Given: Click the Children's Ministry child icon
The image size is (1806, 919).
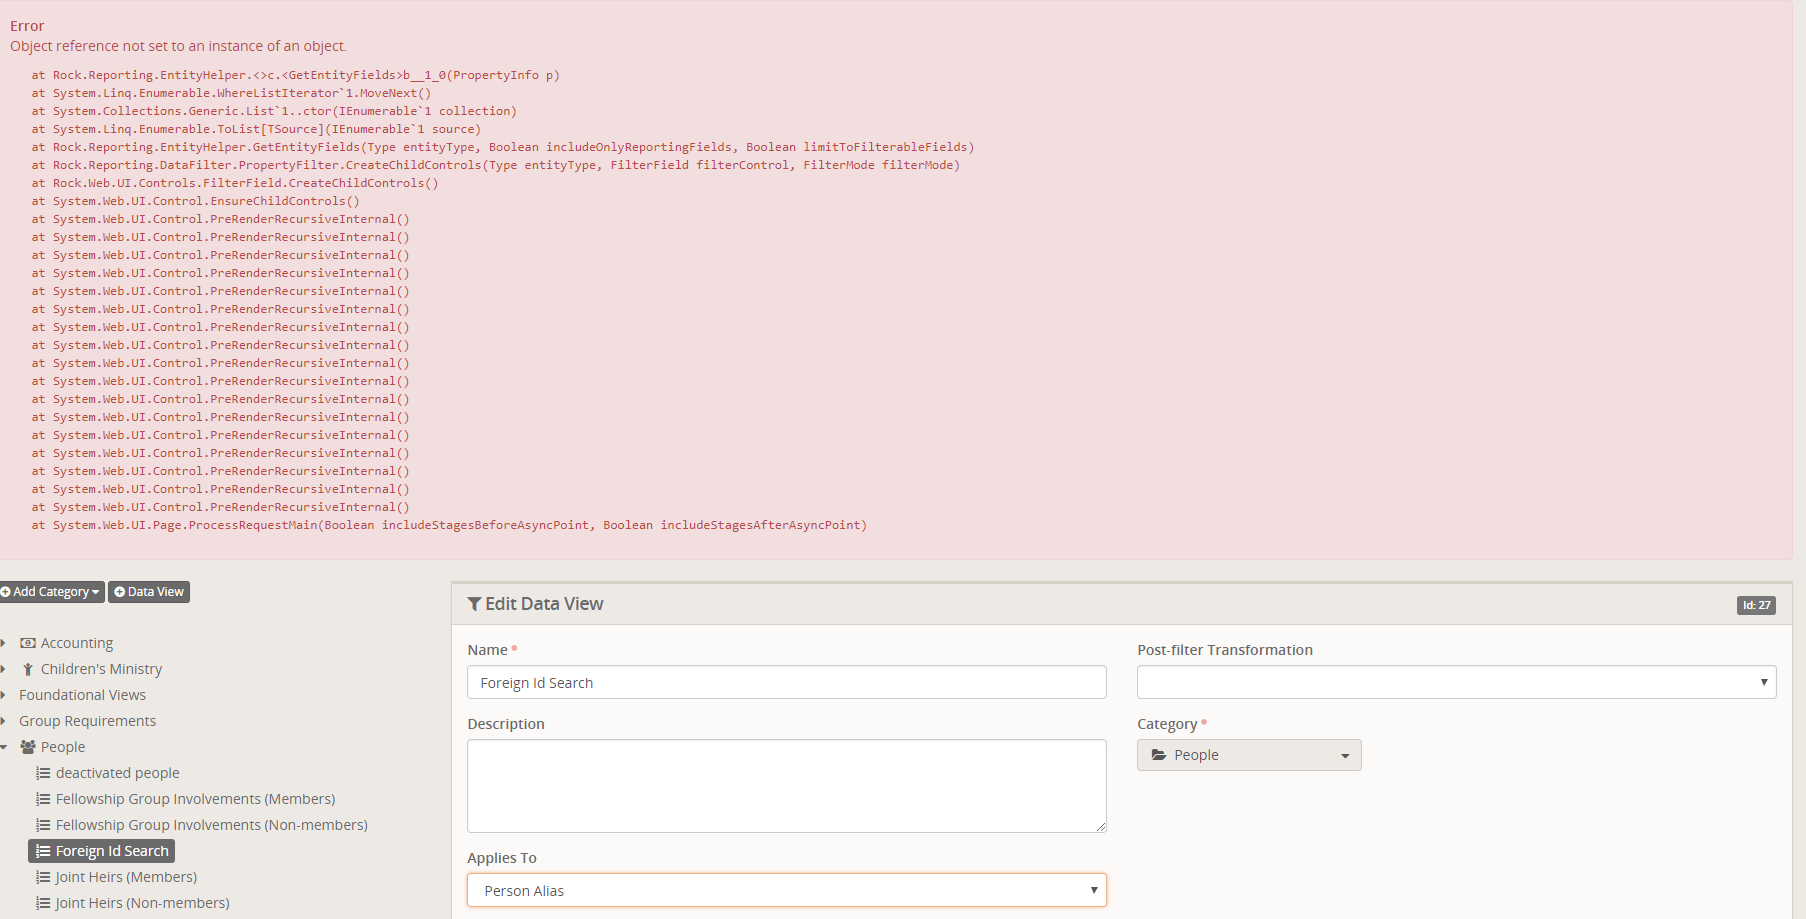Looking at the screenshot, I should 28,669.
